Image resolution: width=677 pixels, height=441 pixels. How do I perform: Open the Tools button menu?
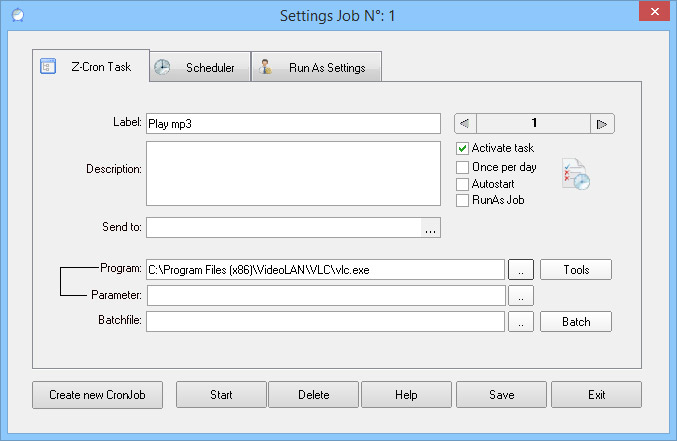pos(576,269)
